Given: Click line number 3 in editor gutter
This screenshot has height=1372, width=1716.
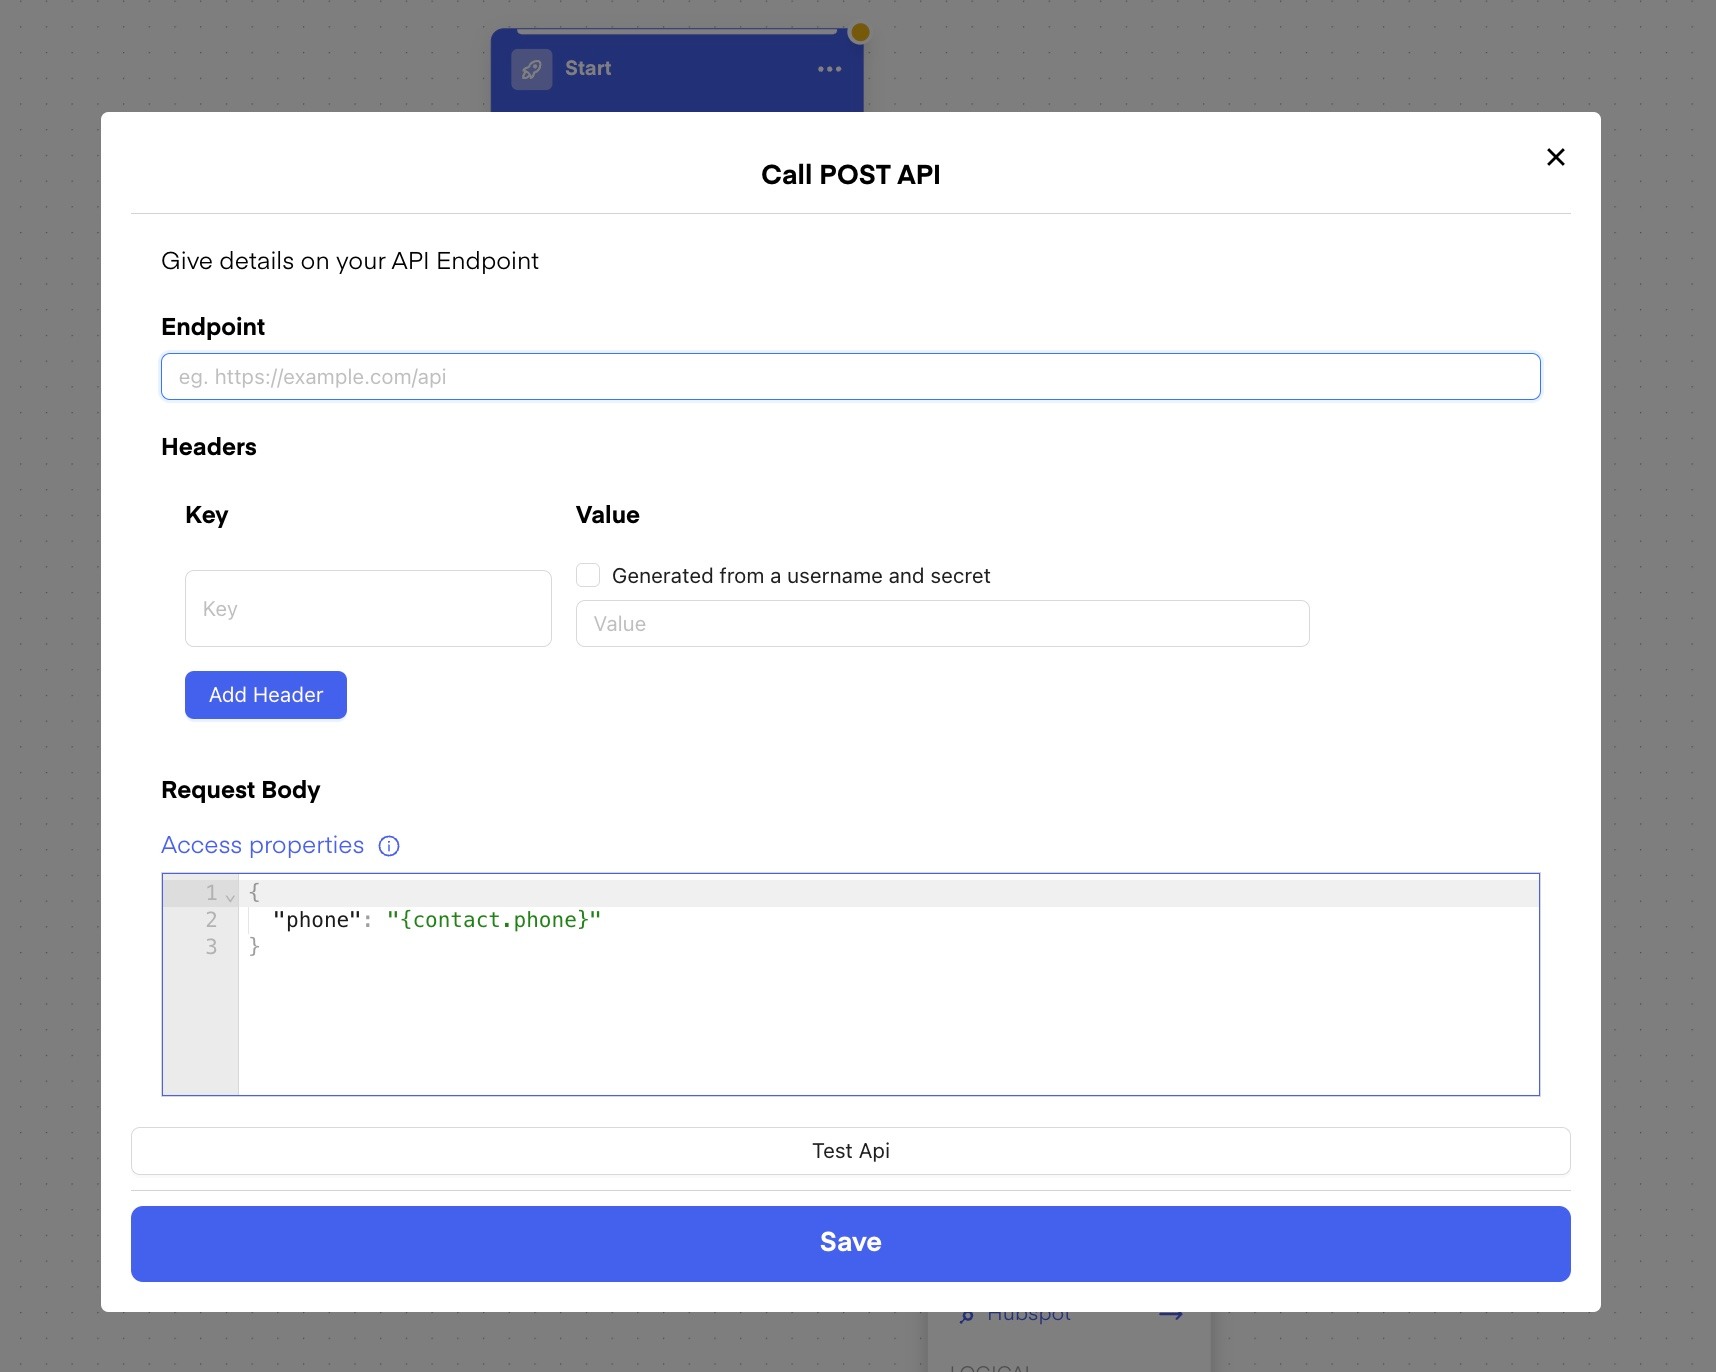Looking at the screenshot, I should pos(211,947).
